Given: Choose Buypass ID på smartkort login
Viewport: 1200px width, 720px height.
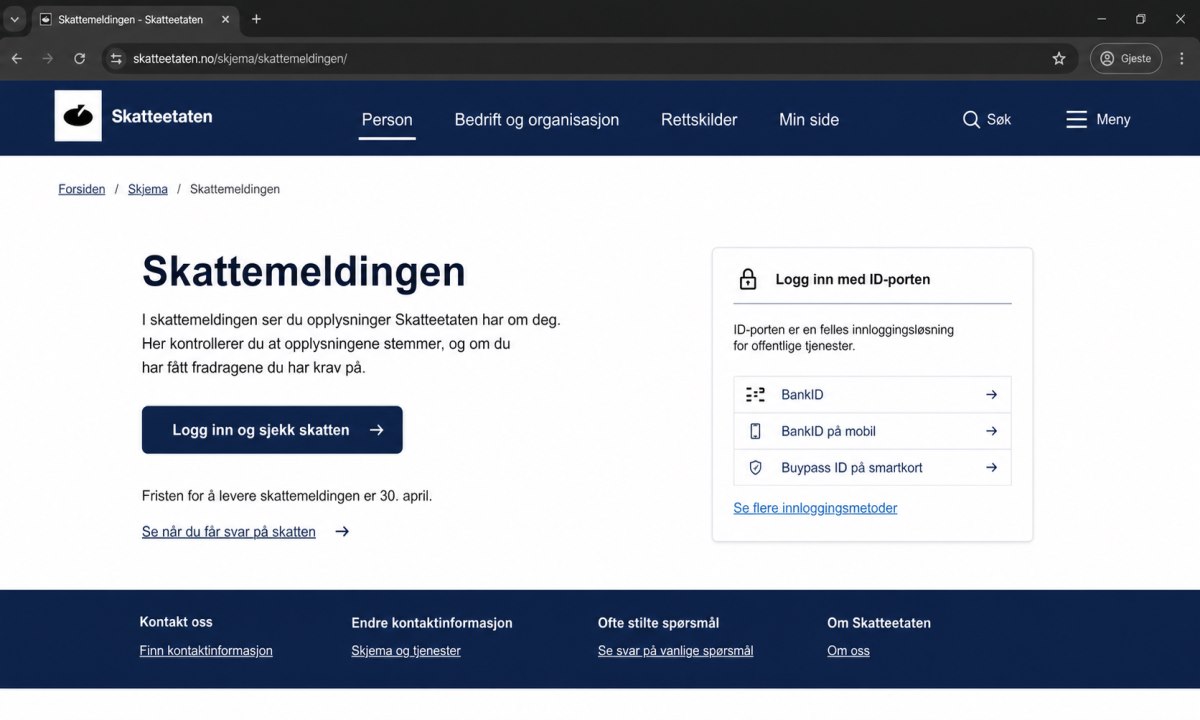Looking at the screenshot, I should coord(872,467).
